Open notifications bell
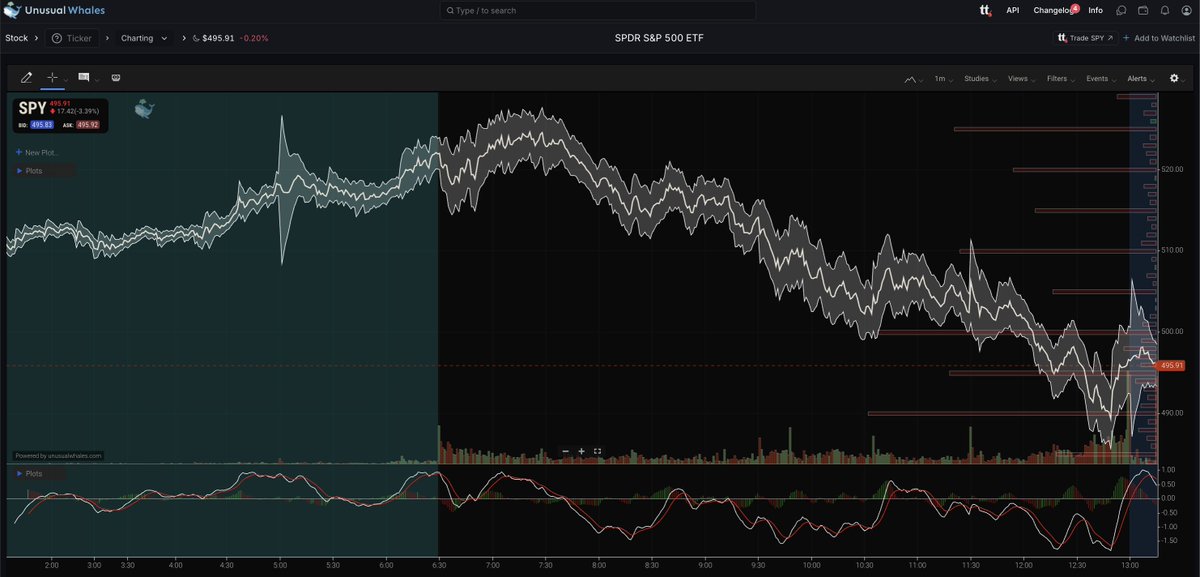1200x577 pixels. coord(1164,10)
